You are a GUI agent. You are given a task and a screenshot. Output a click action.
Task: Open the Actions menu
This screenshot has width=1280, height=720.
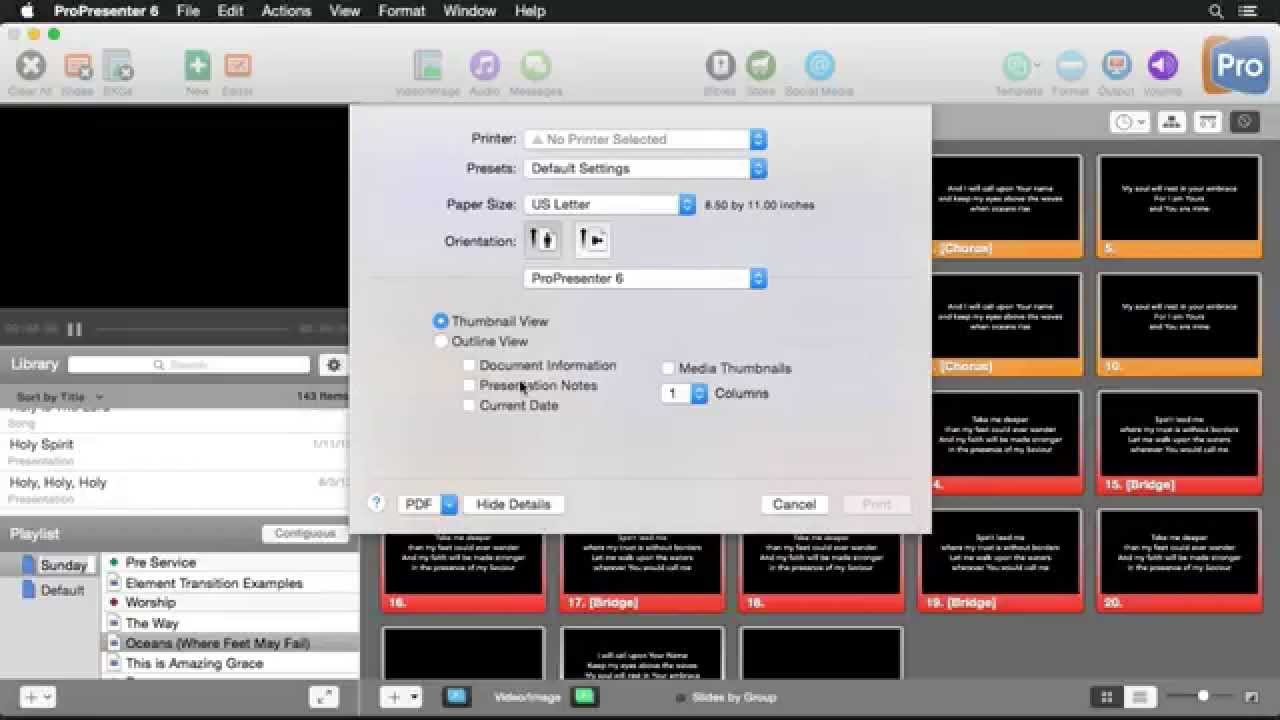coord(286,11)
